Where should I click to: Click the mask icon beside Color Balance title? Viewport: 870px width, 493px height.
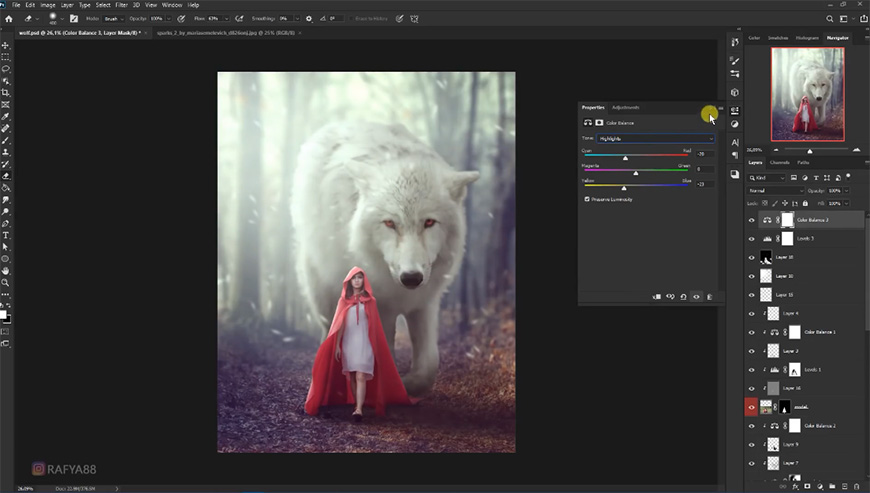point(599,123)
